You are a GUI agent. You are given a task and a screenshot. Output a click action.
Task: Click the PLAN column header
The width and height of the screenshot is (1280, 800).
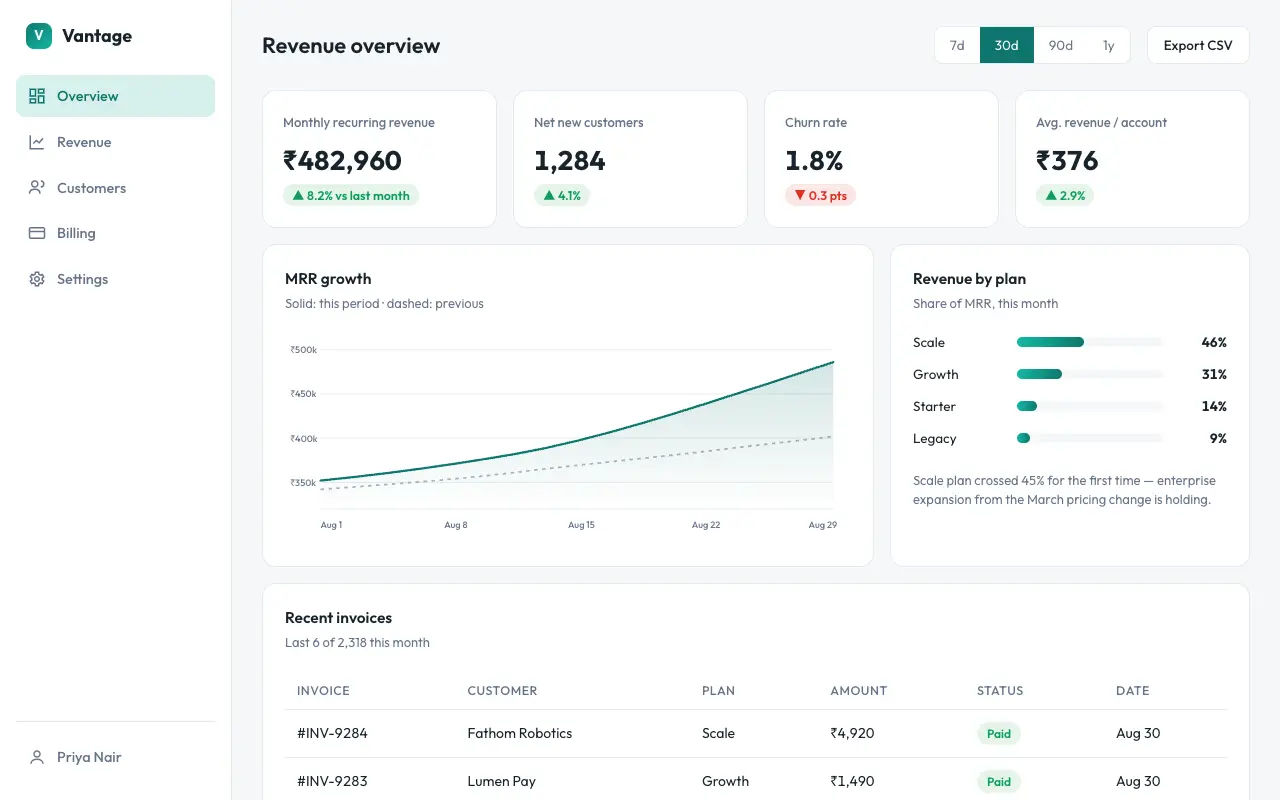(x=718, y=691)
